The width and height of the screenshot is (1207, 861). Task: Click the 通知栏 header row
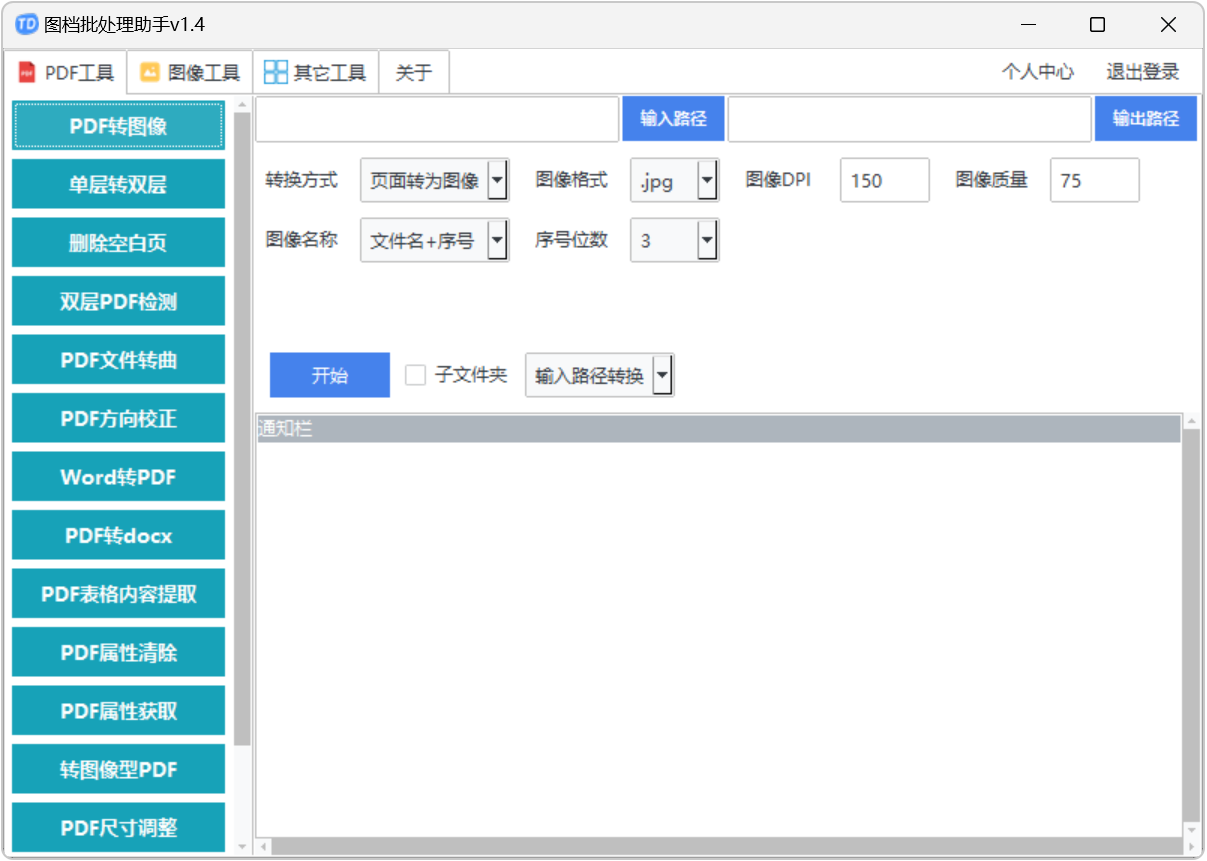(x=718, y=429)
